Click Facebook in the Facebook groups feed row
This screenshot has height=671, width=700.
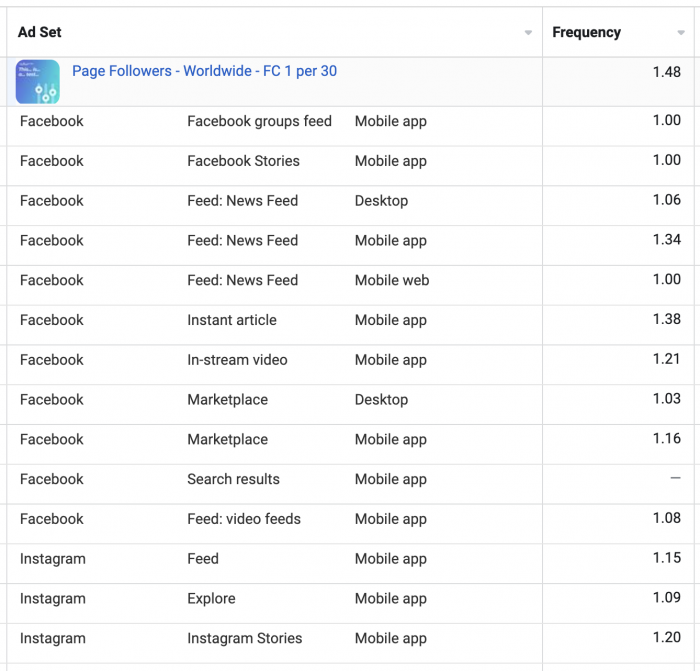click(x=52, y=121)
